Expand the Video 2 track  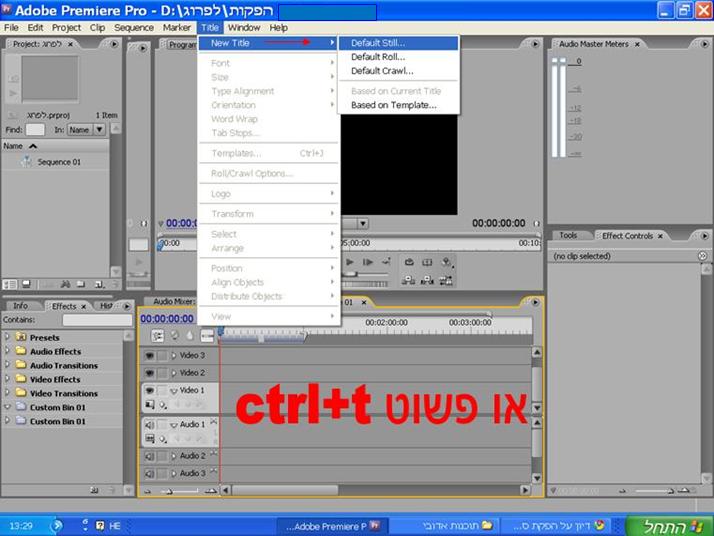pyautogui.click(x=173, y=373)
